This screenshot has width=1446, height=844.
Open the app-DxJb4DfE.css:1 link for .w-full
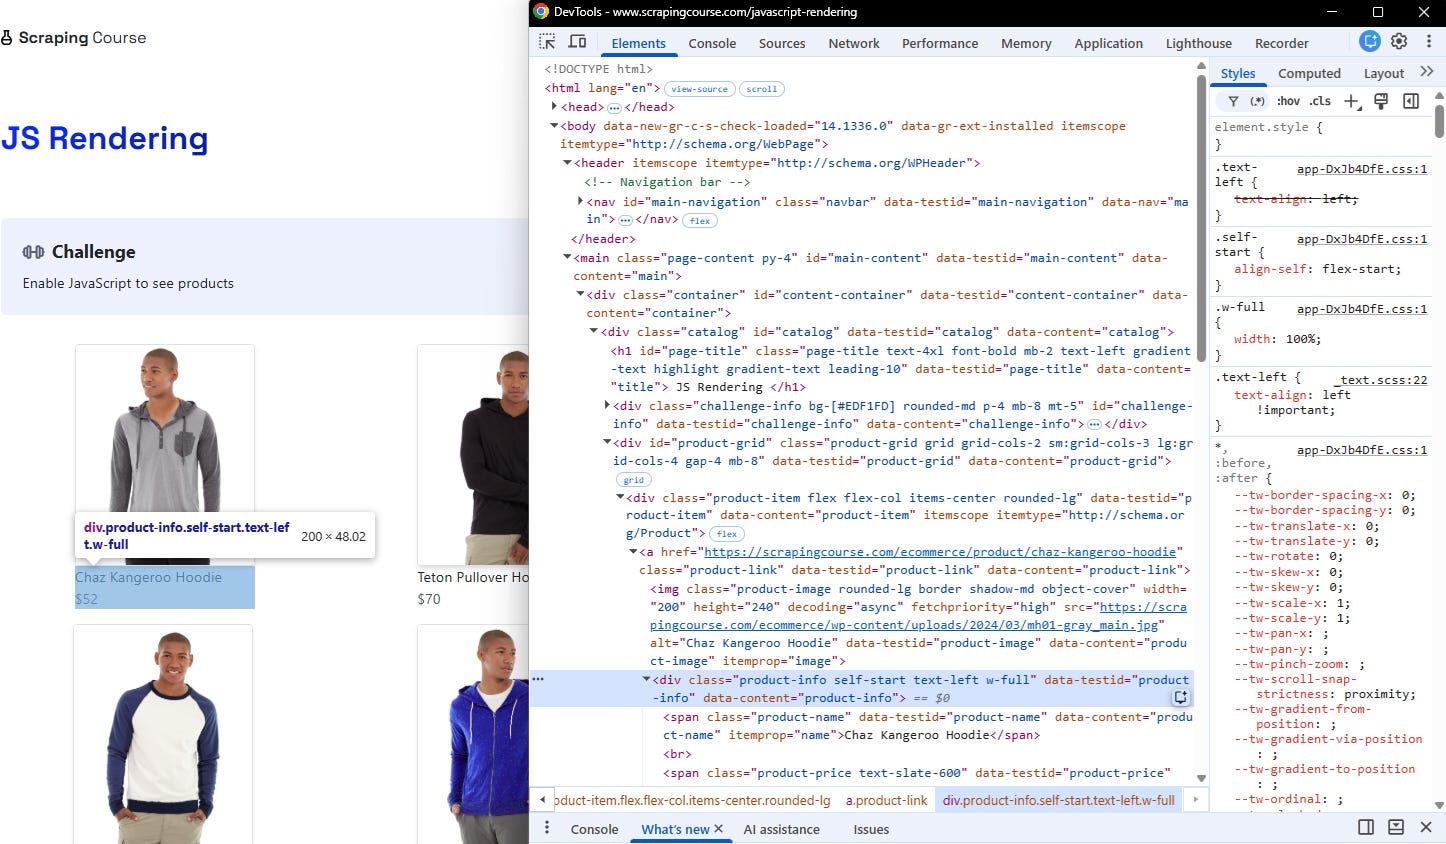pos(1362,309)
